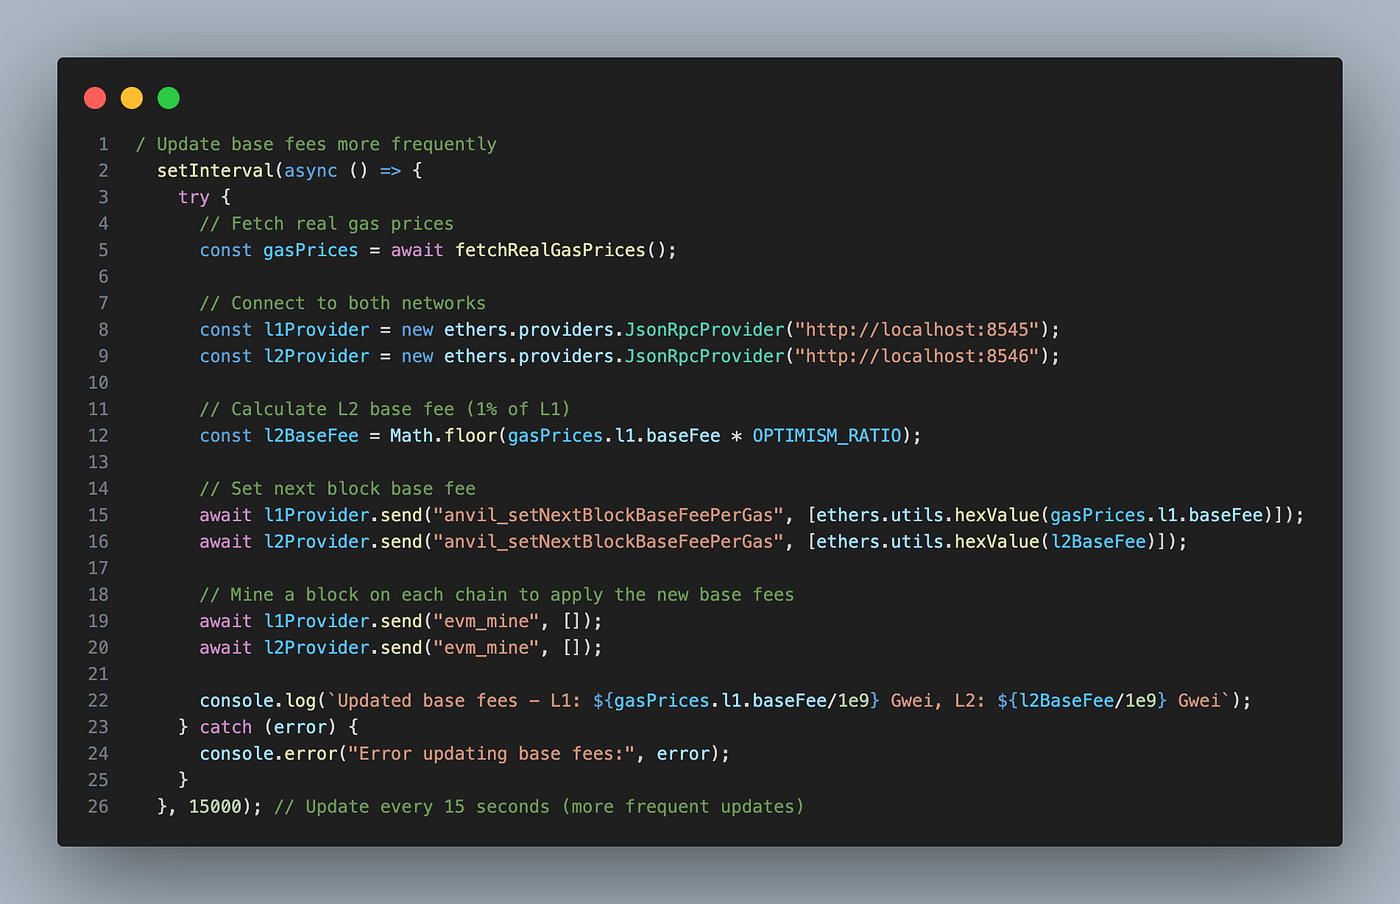The height and width of the screenshot is (904, 1400).
Task: Click the value '15000' on line 26
Action: pyautogui.click(x=215, y=807)
